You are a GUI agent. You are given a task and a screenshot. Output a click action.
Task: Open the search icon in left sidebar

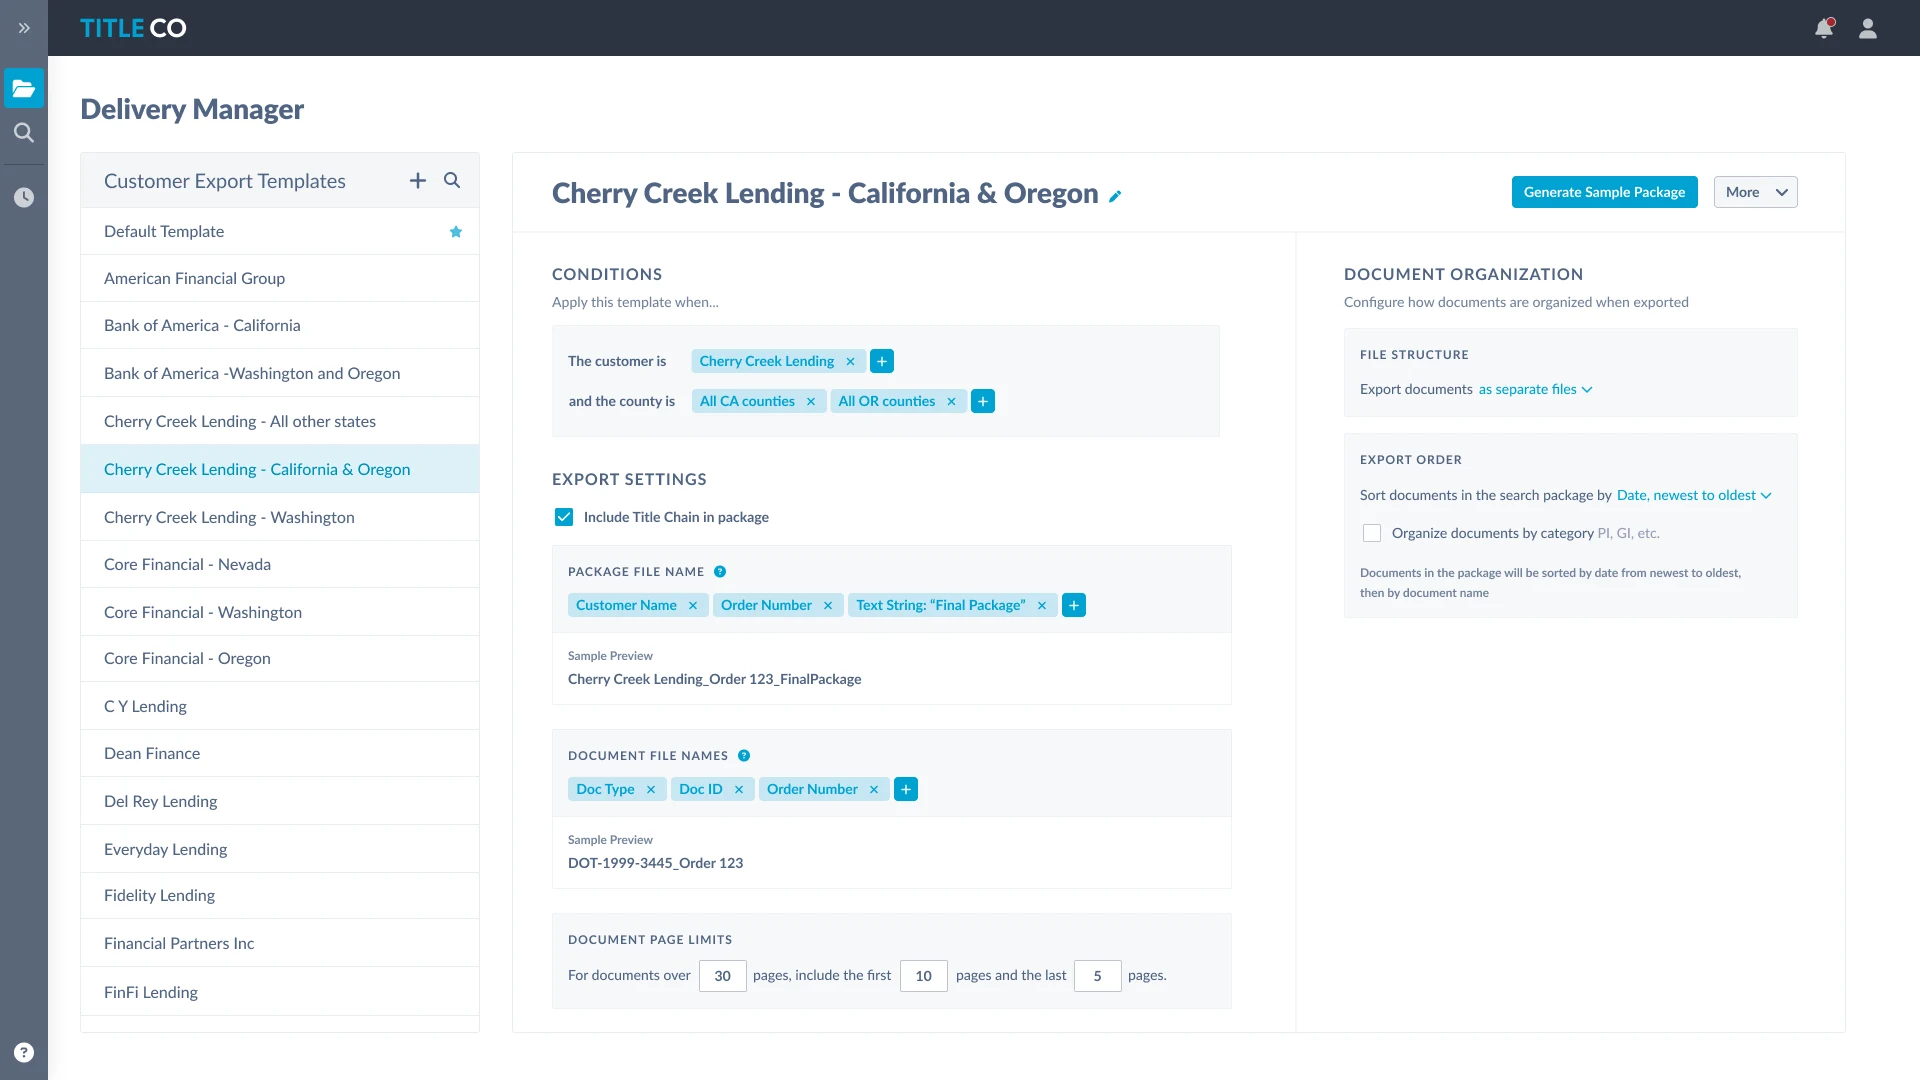point(24,132)
